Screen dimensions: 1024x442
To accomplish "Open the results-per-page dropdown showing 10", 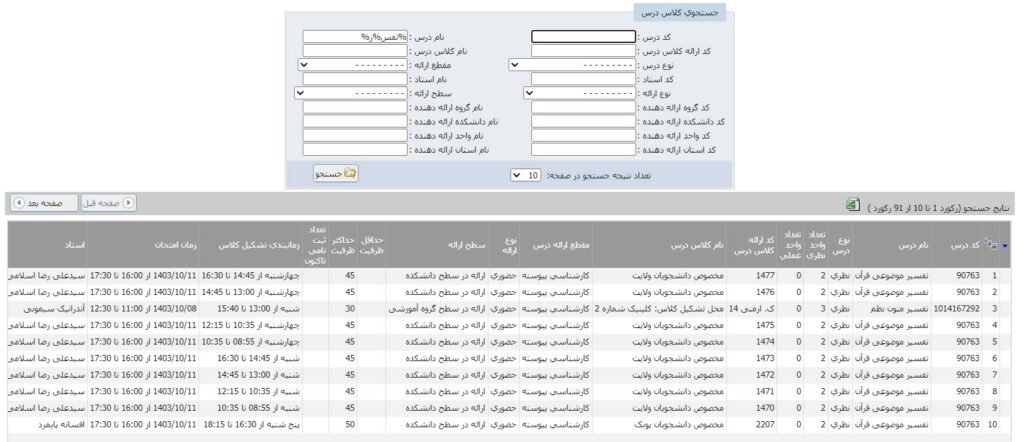I will 525,176.
